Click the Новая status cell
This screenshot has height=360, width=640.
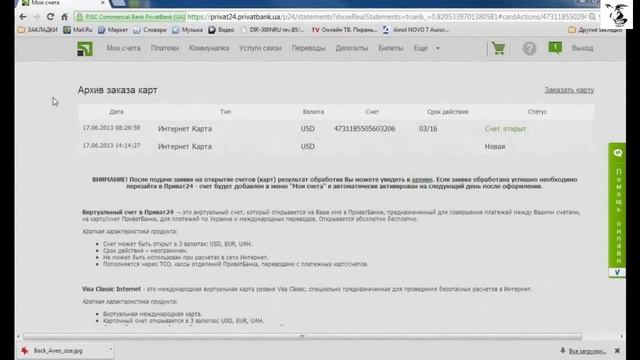point(495,146)
